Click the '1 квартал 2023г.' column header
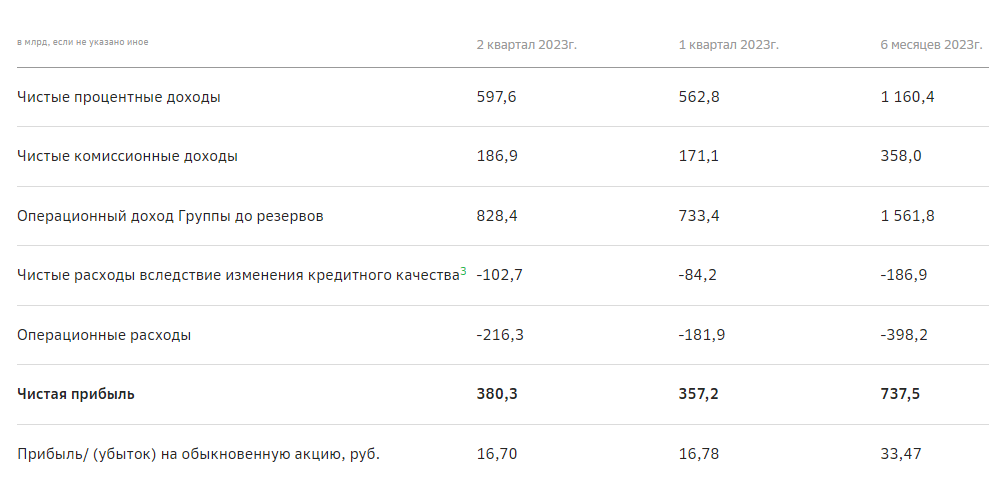This screenshot has width=989, height=483. coord(728,45)
